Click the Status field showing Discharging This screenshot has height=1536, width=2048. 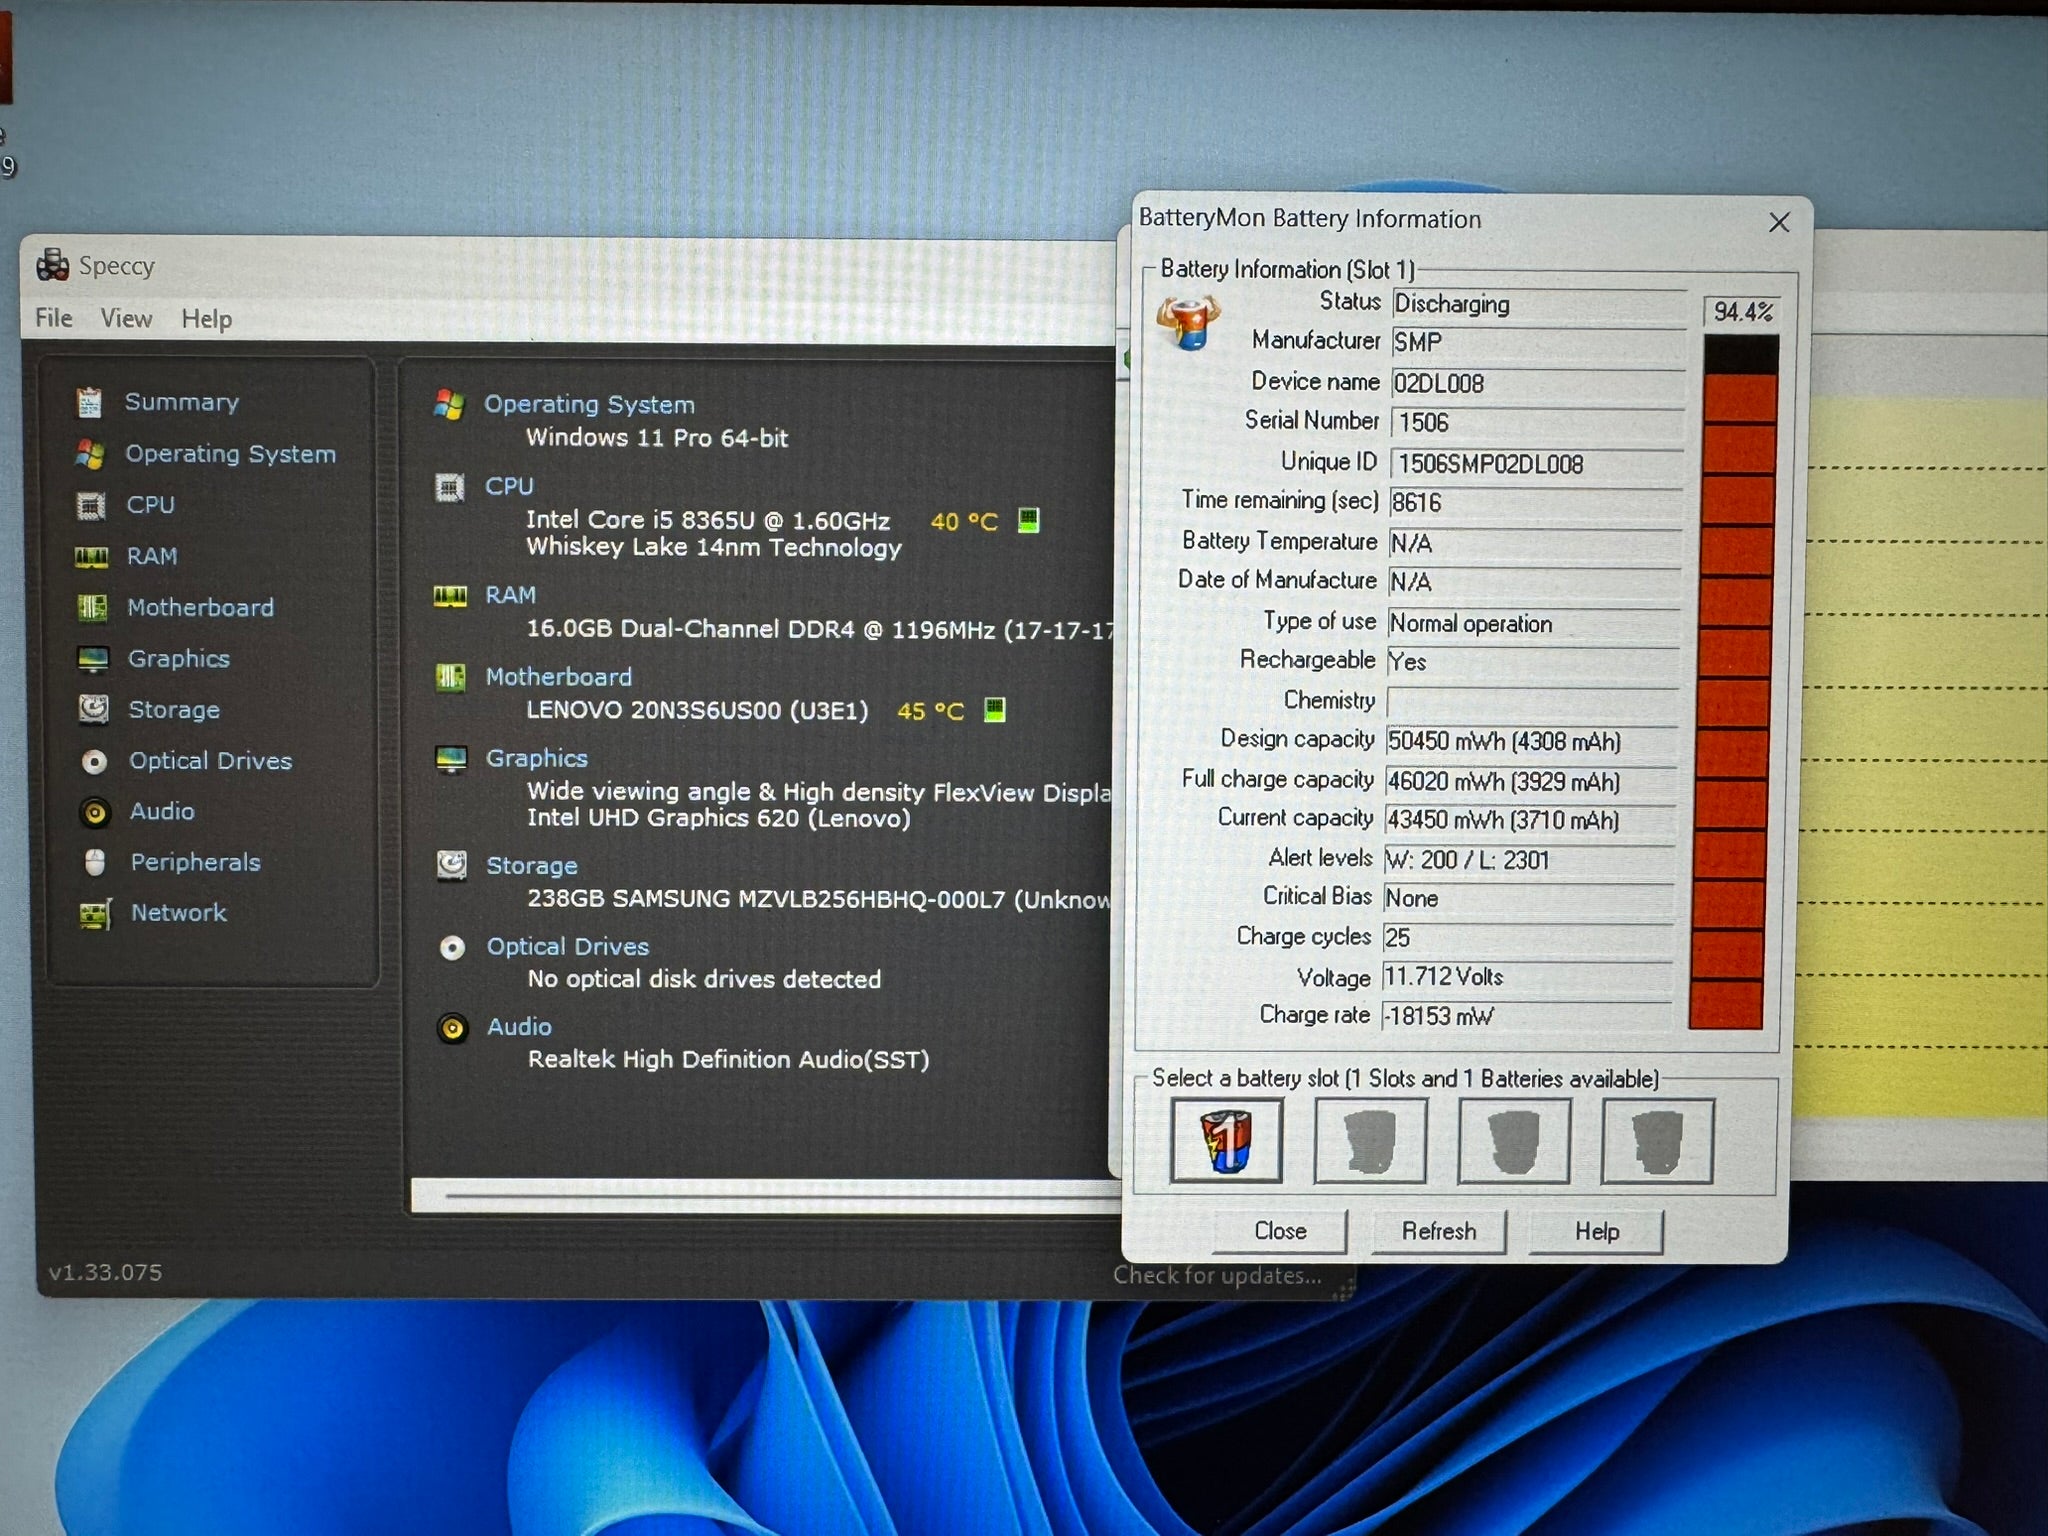[1538, 304]
